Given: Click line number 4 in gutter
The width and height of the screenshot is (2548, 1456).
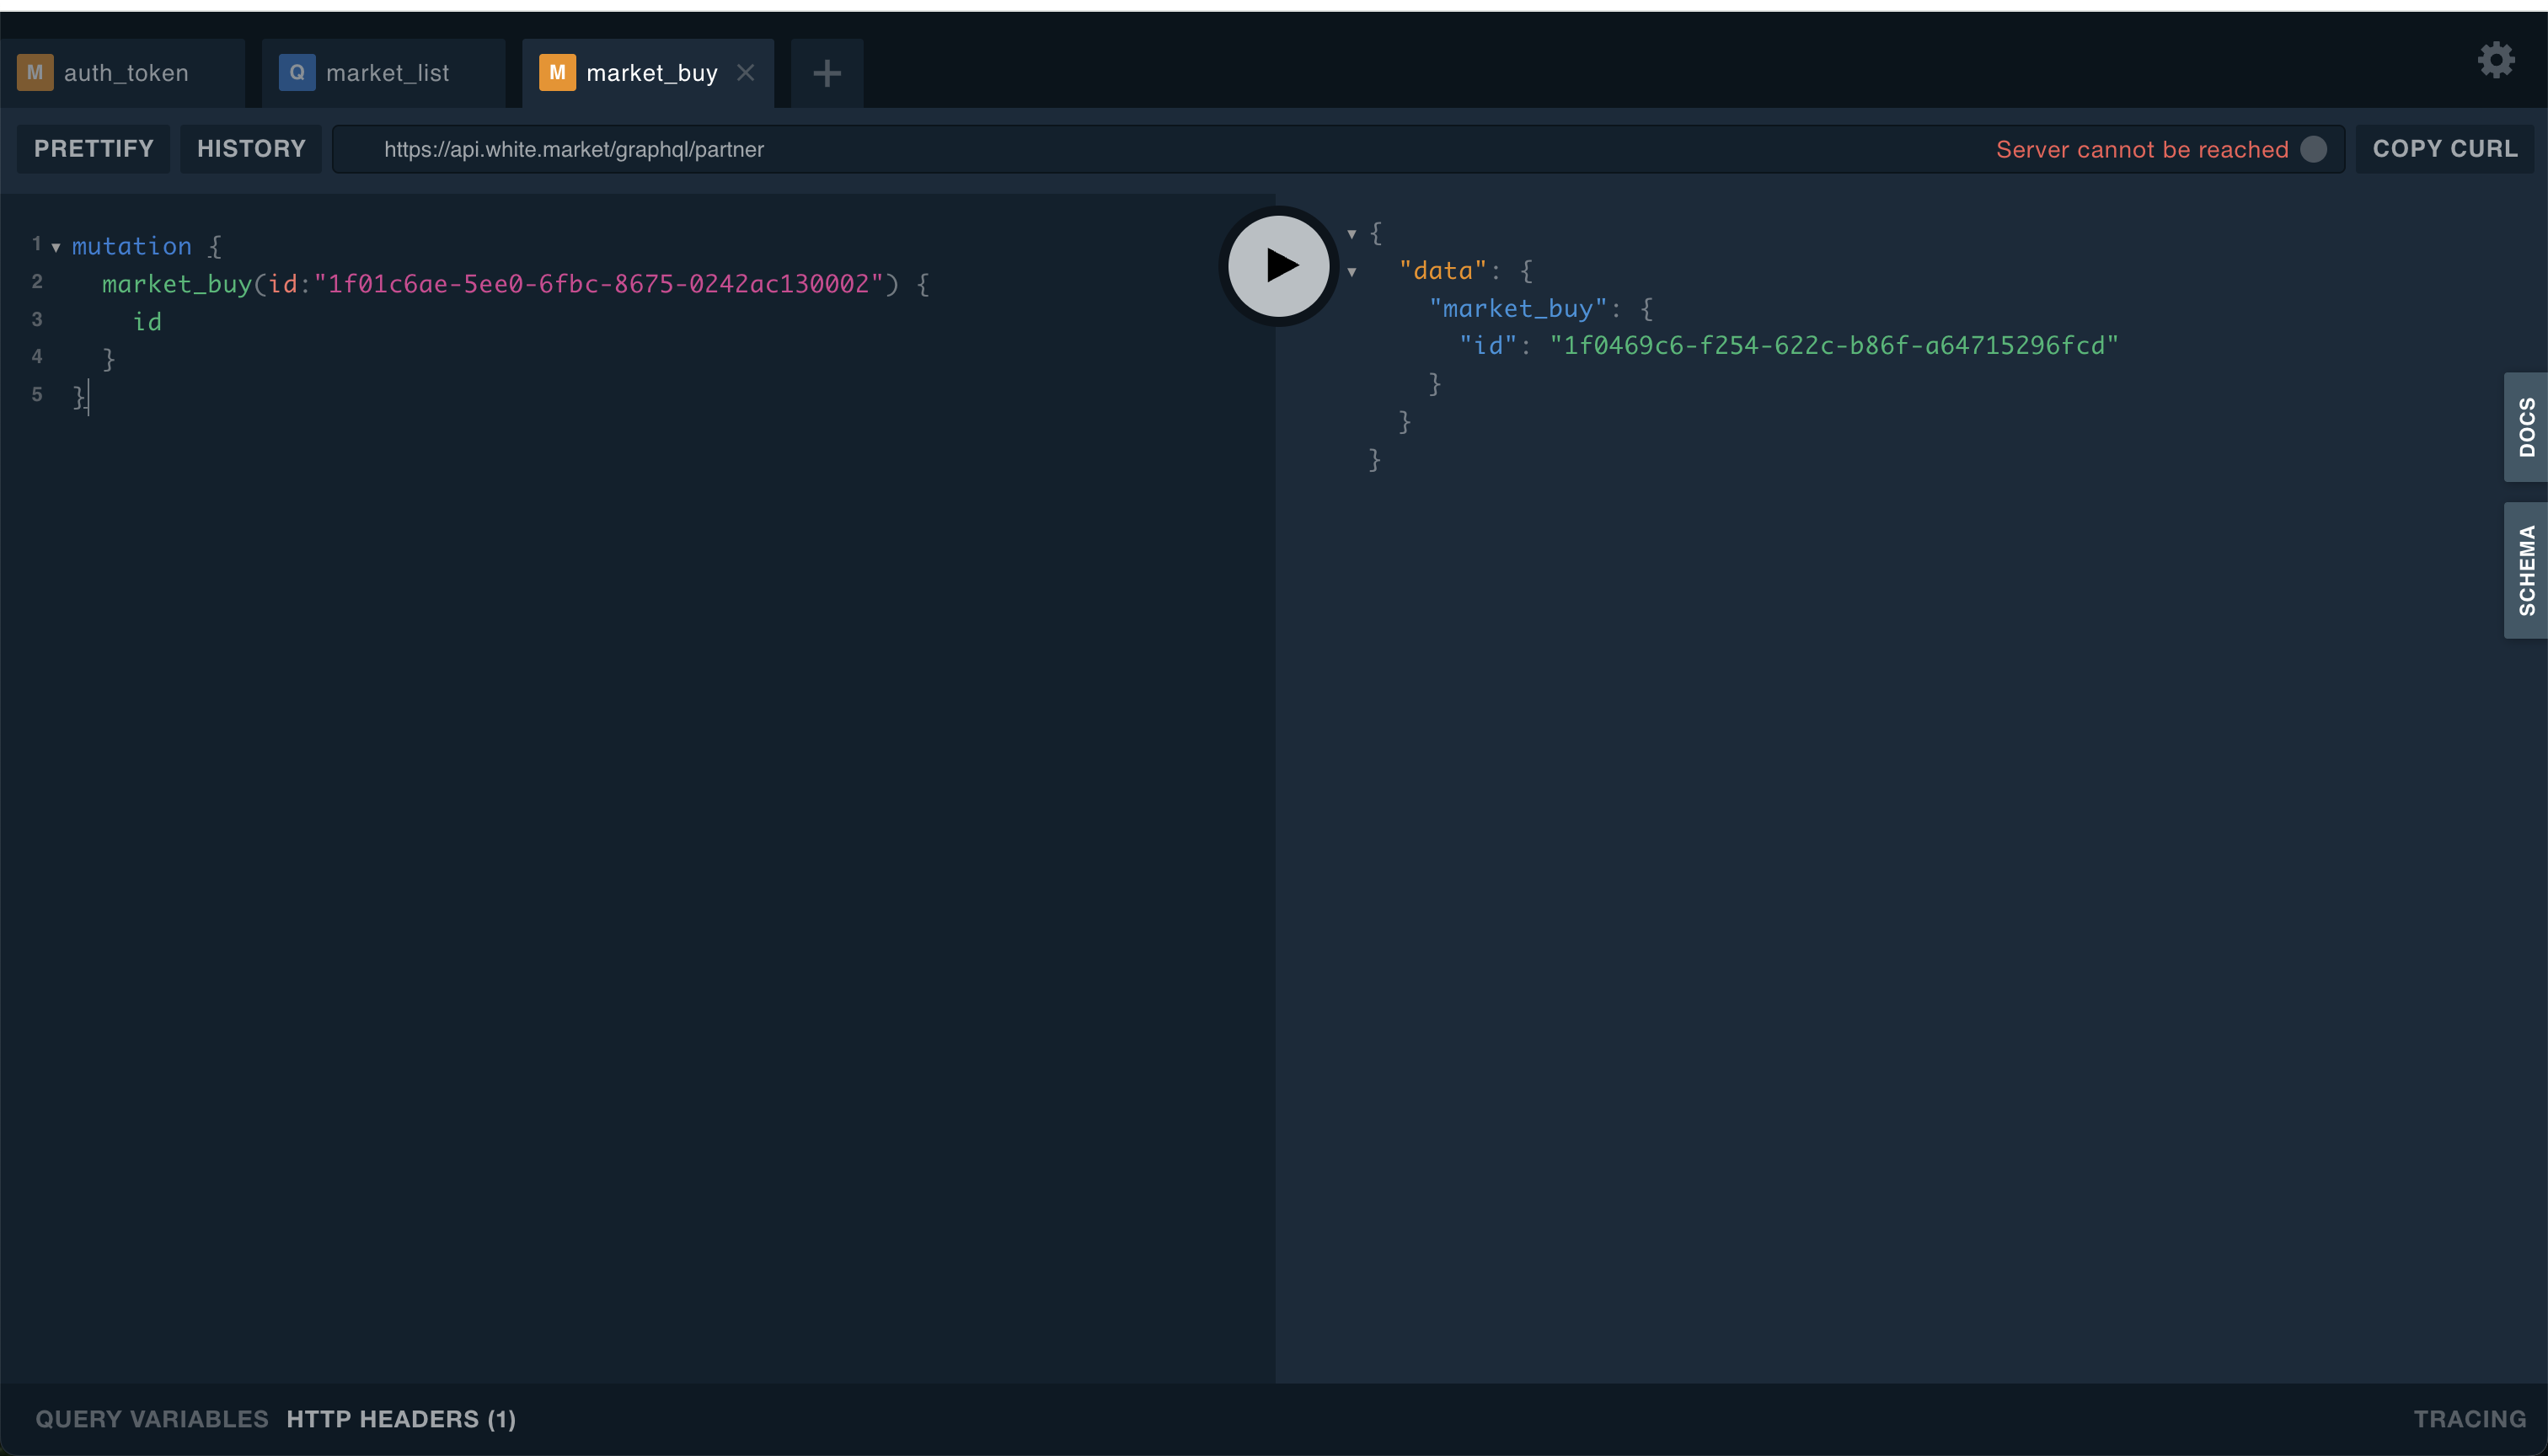Looking at the screenshot, I should [x=37, y=357].
